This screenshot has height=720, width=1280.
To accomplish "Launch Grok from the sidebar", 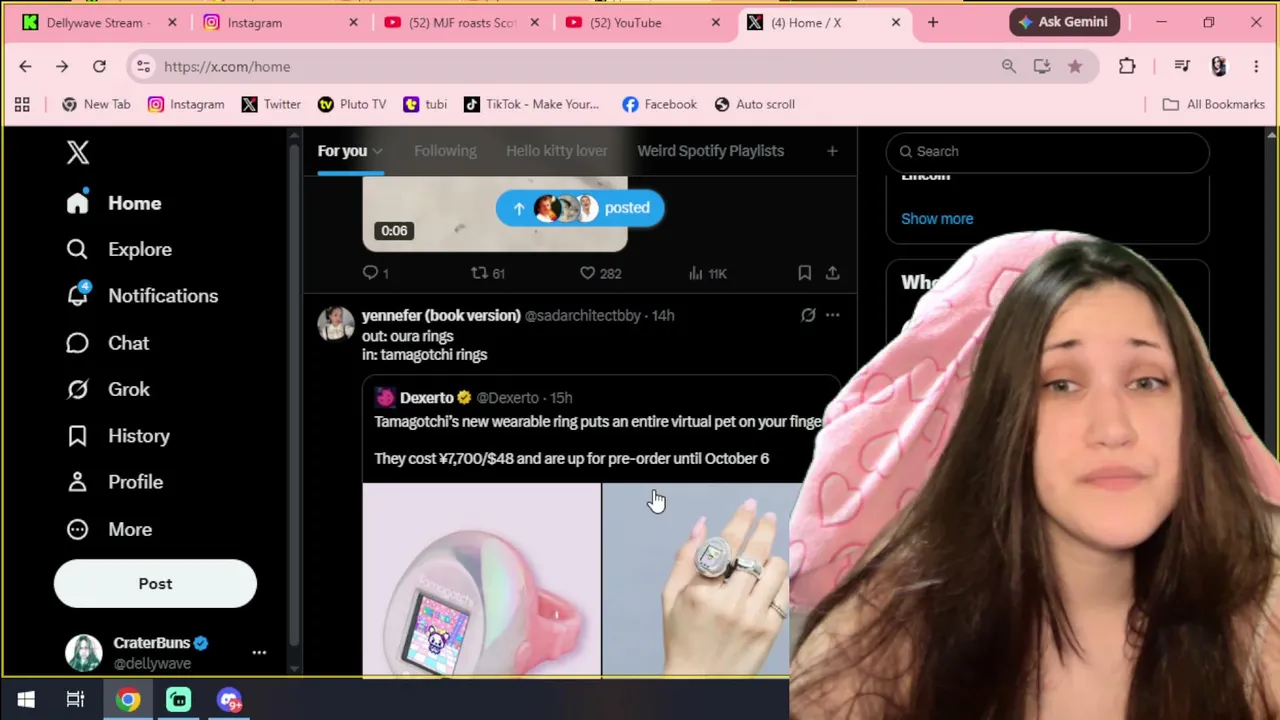I will pyautogui.click(x=107, y=389).
